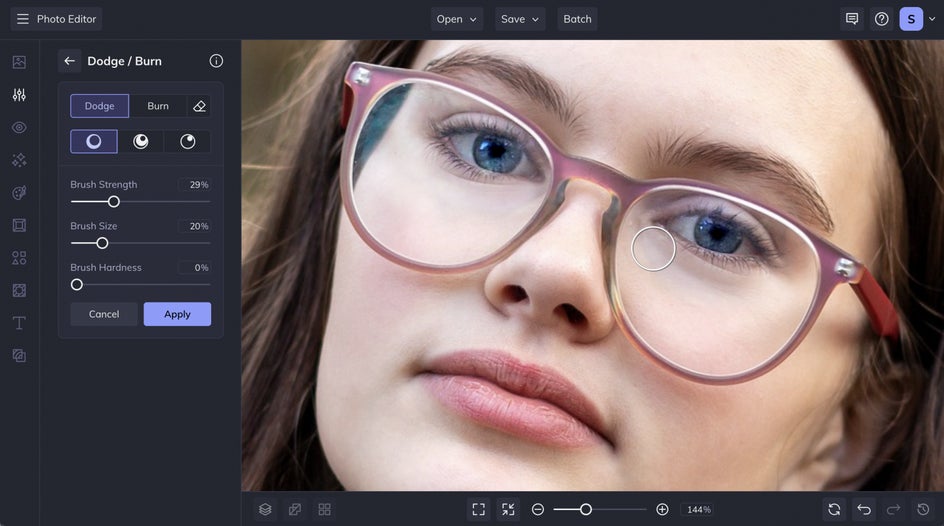Open the S user account avatar
The height and width of the screenshot is (526, 944).
tap(911, 19)
